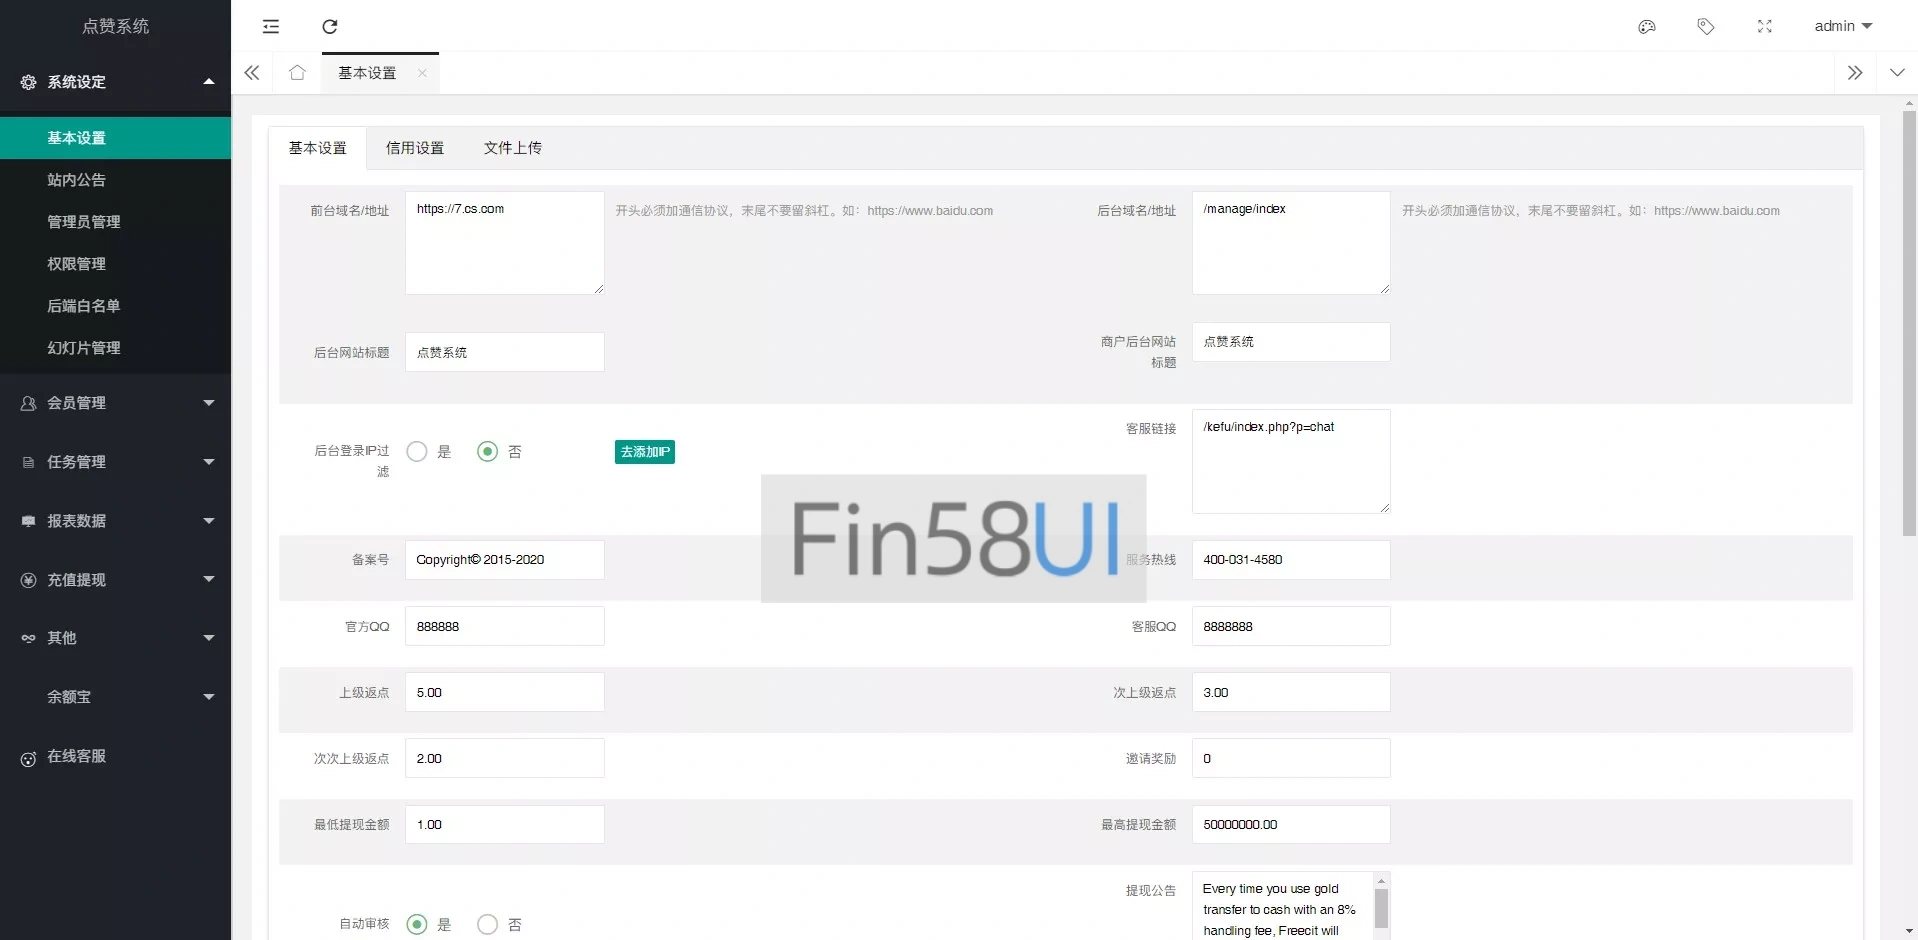Click the 去添加IP button
Viewport: 1918px width, 940px height.
(x=644, y=452)
